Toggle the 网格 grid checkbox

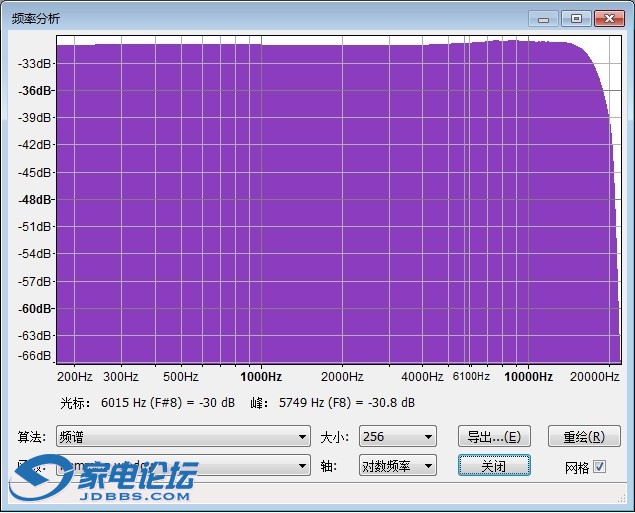click(599, 467)
